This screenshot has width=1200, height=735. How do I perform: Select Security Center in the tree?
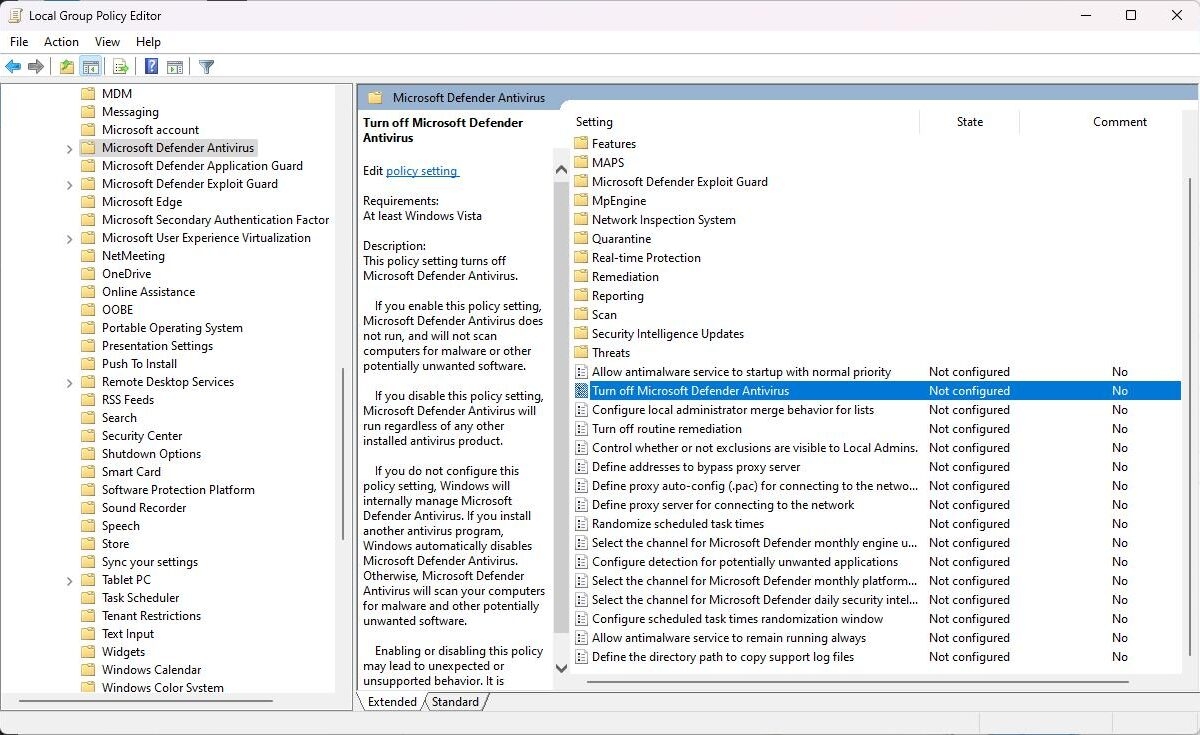coord(142,436)
